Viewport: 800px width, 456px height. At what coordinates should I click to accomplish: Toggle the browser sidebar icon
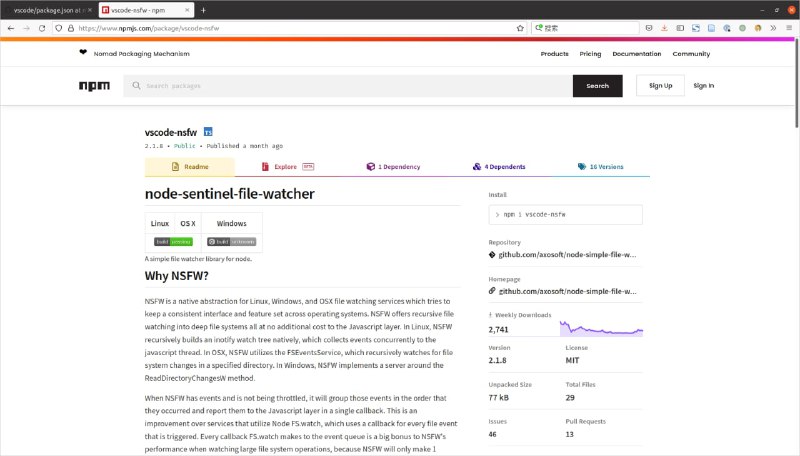[680, 28]
